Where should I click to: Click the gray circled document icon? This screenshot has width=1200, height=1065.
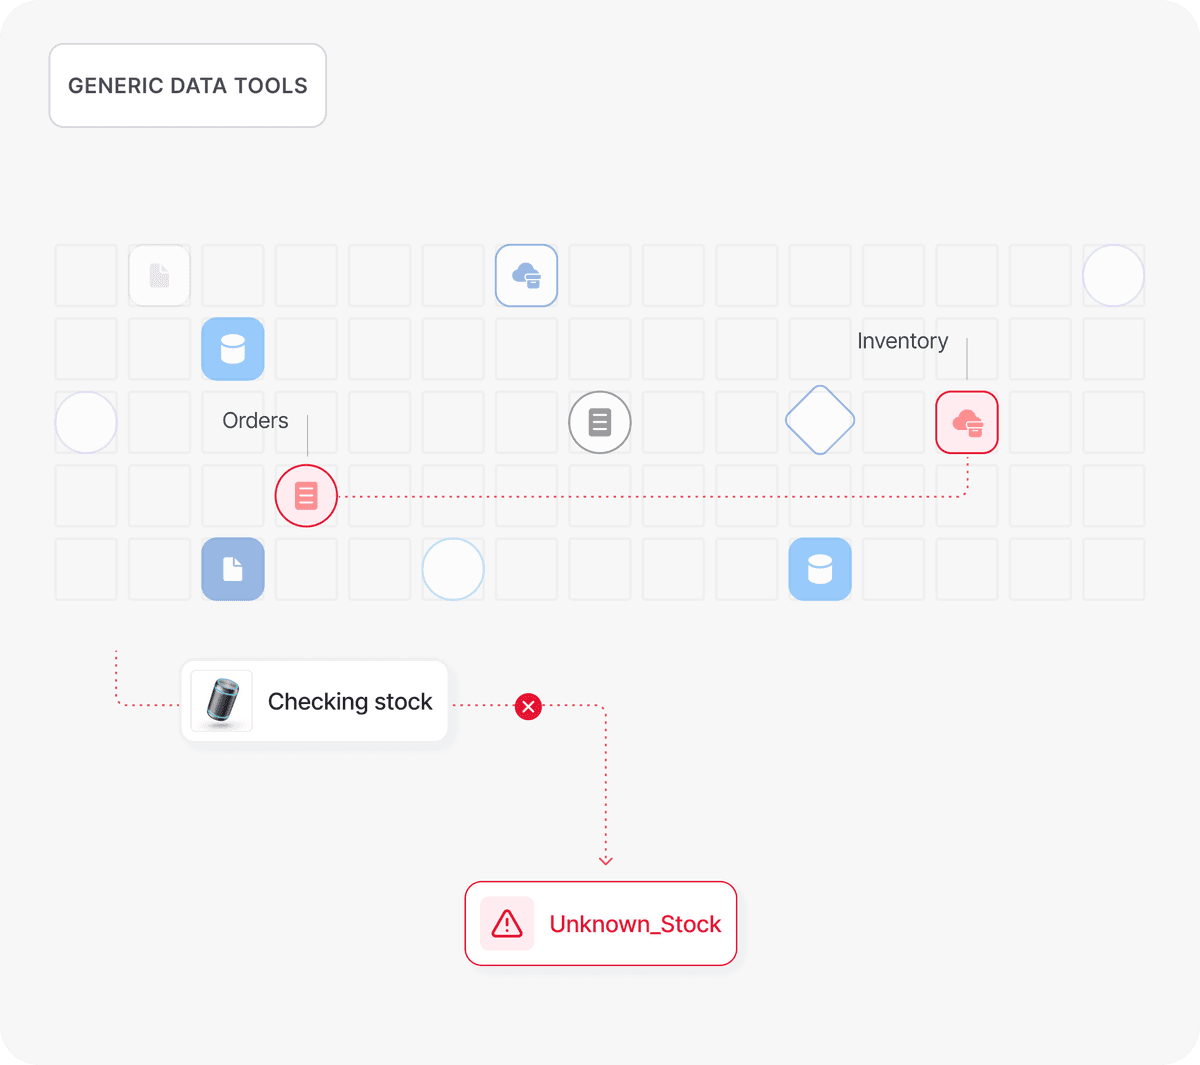coord(600,422)
